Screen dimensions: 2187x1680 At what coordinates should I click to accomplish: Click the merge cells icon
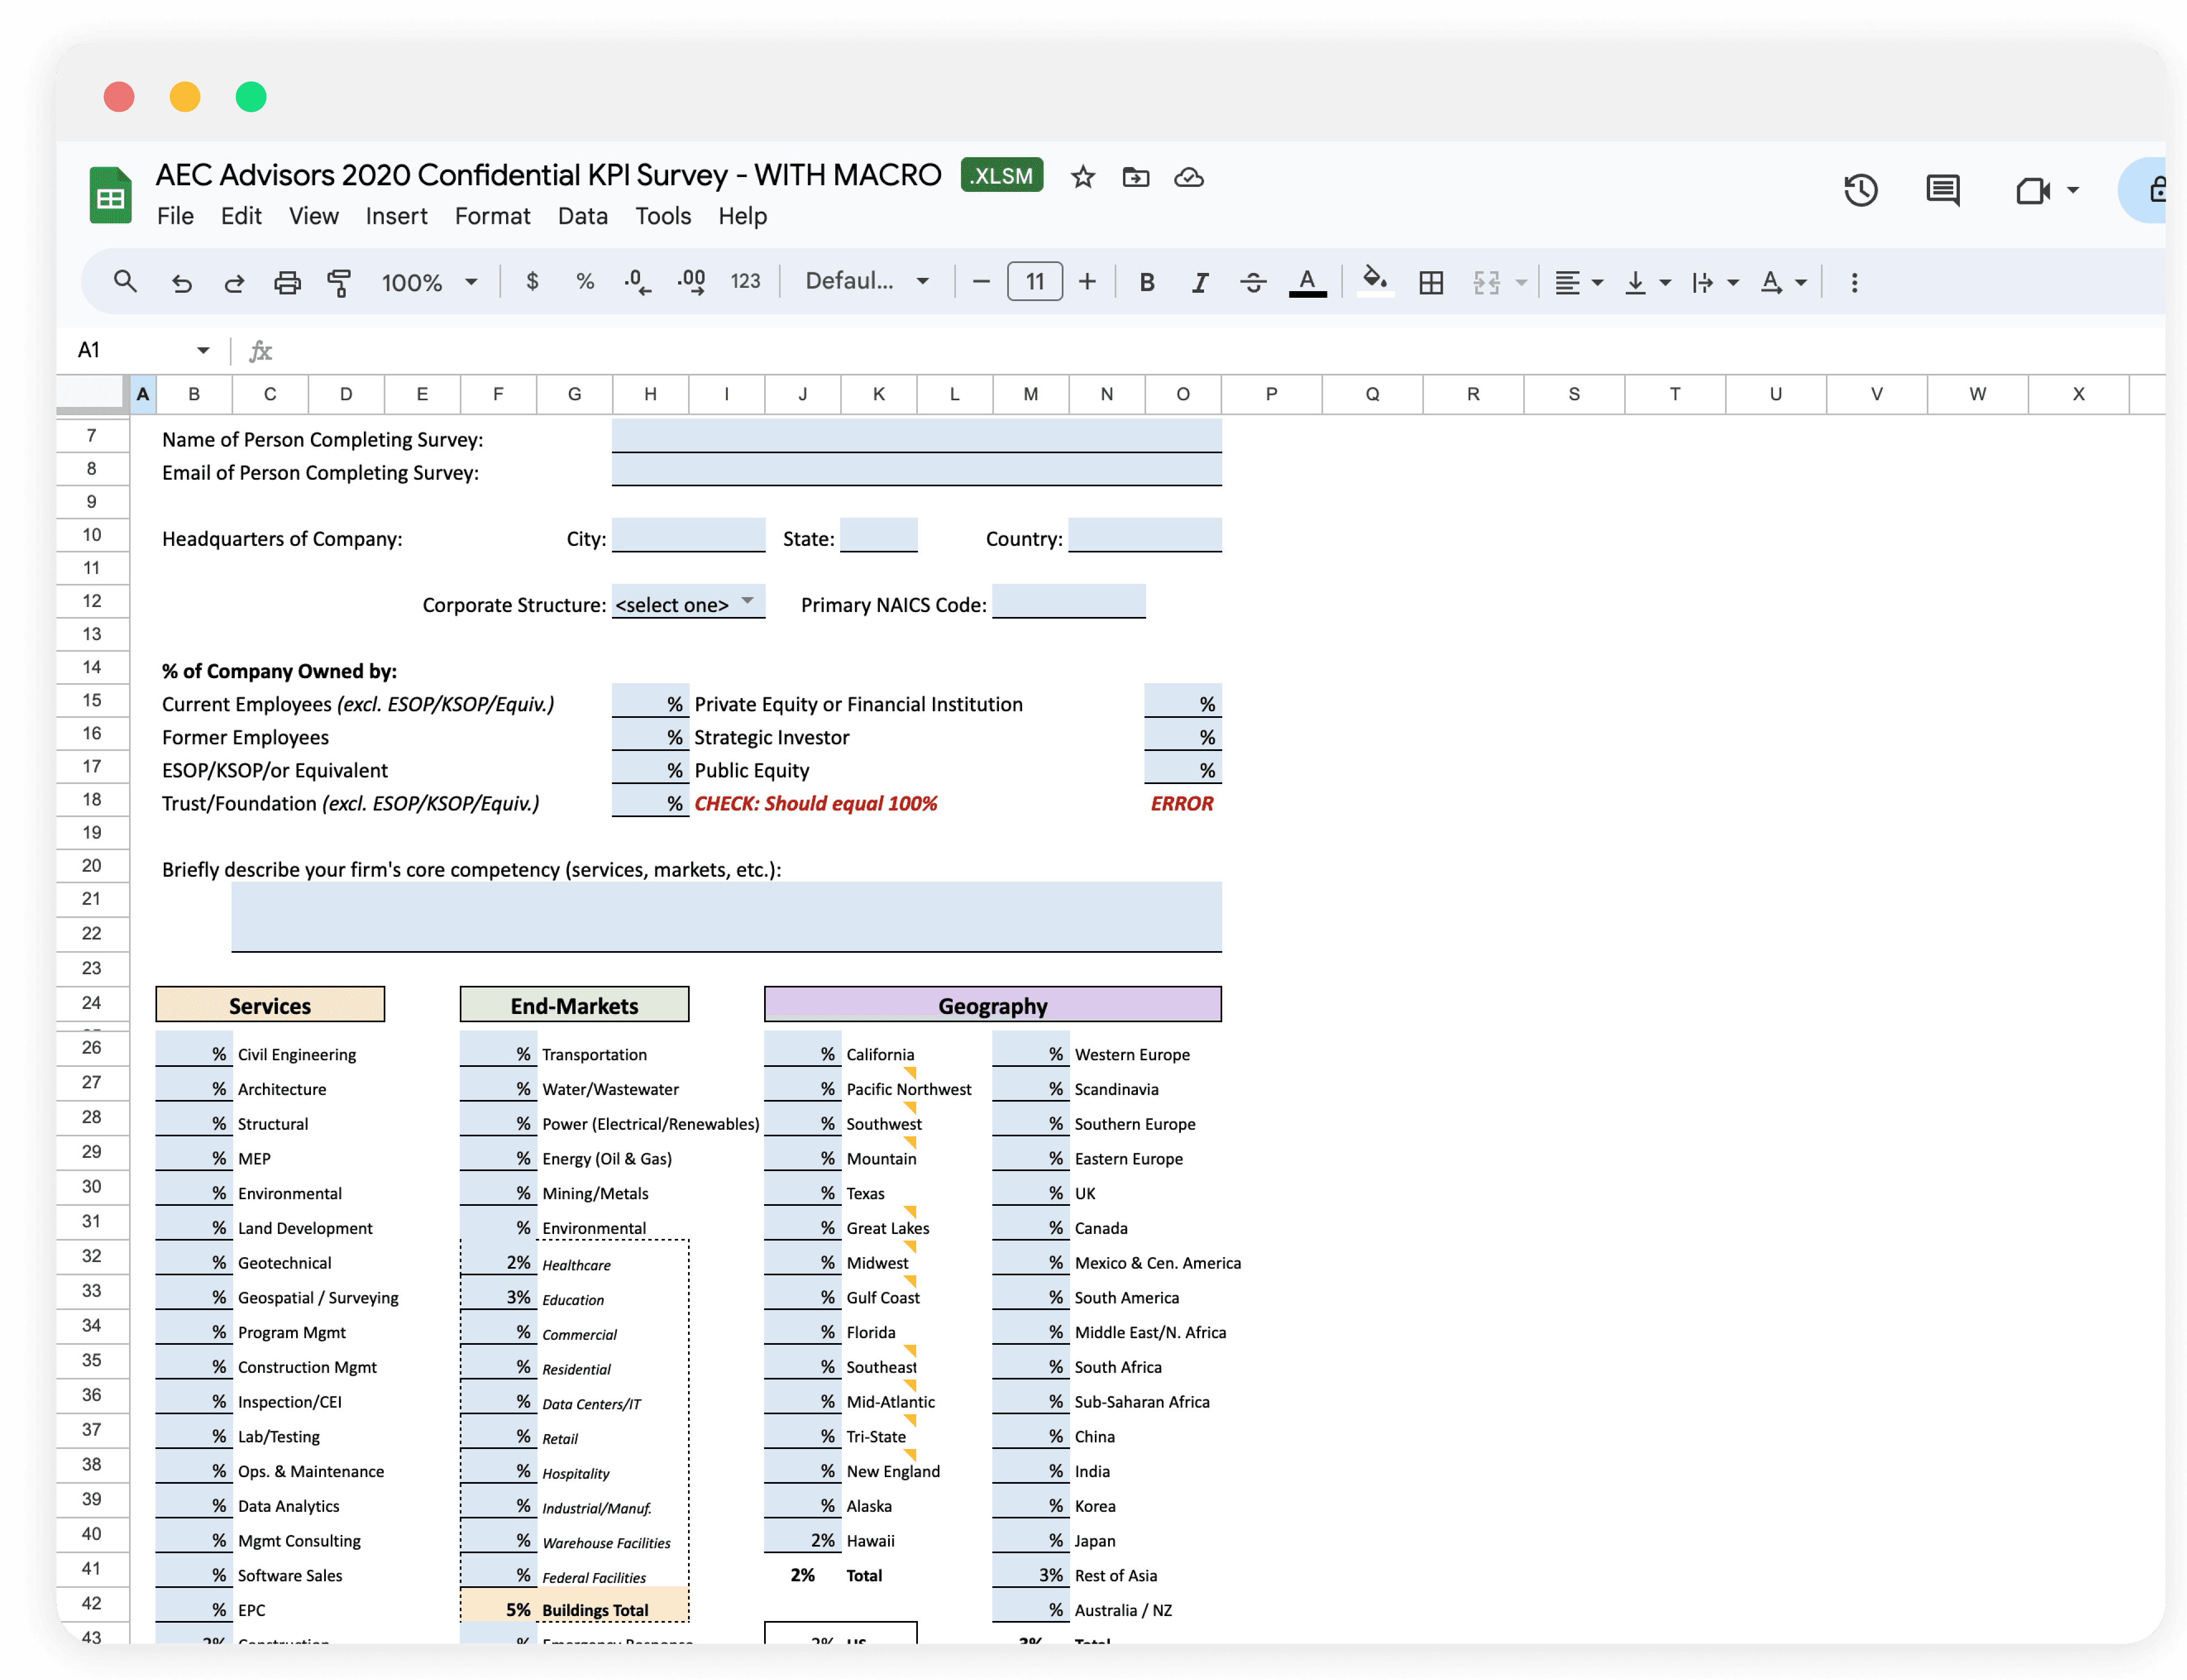(1486, 282)
